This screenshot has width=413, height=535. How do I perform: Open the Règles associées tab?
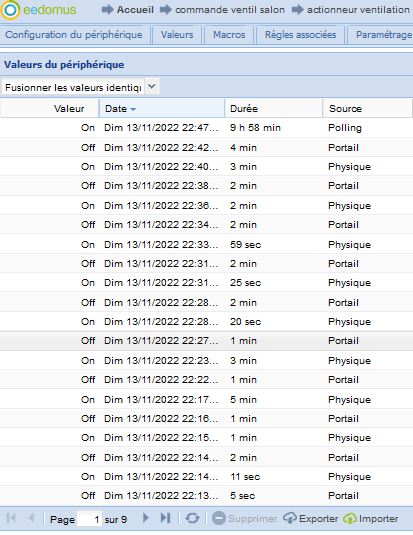(x=300, y=34)
